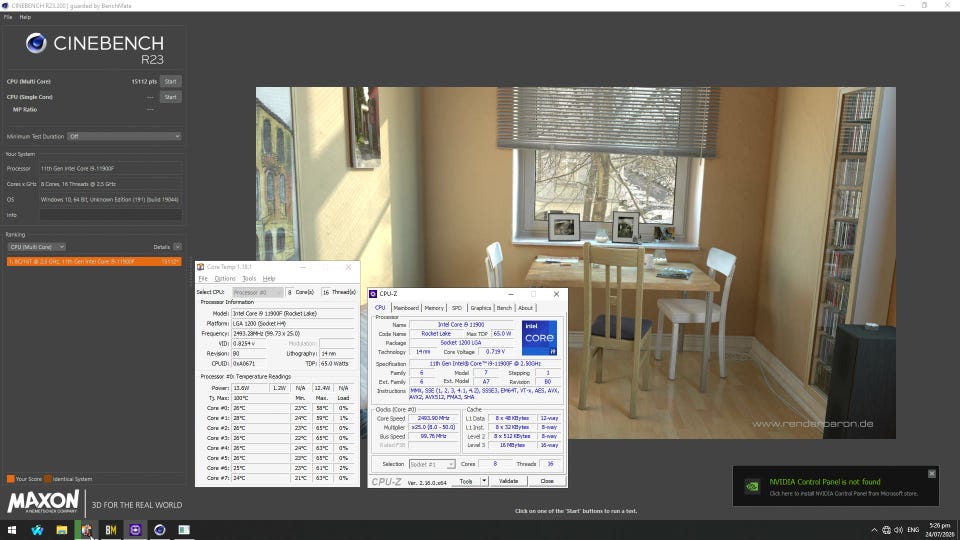Open the Windows Start menu
Screen dimensions: 960x540
pos(12,530)
